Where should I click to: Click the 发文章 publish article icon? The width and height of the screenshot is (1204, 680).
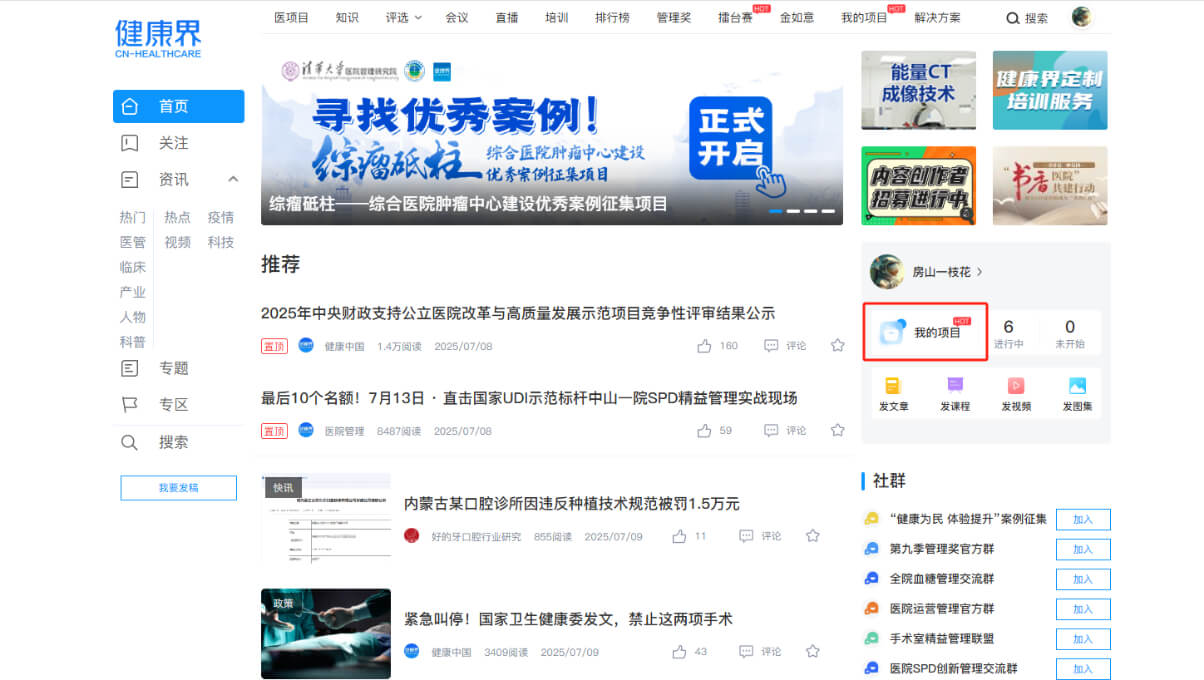click(893, 385)
